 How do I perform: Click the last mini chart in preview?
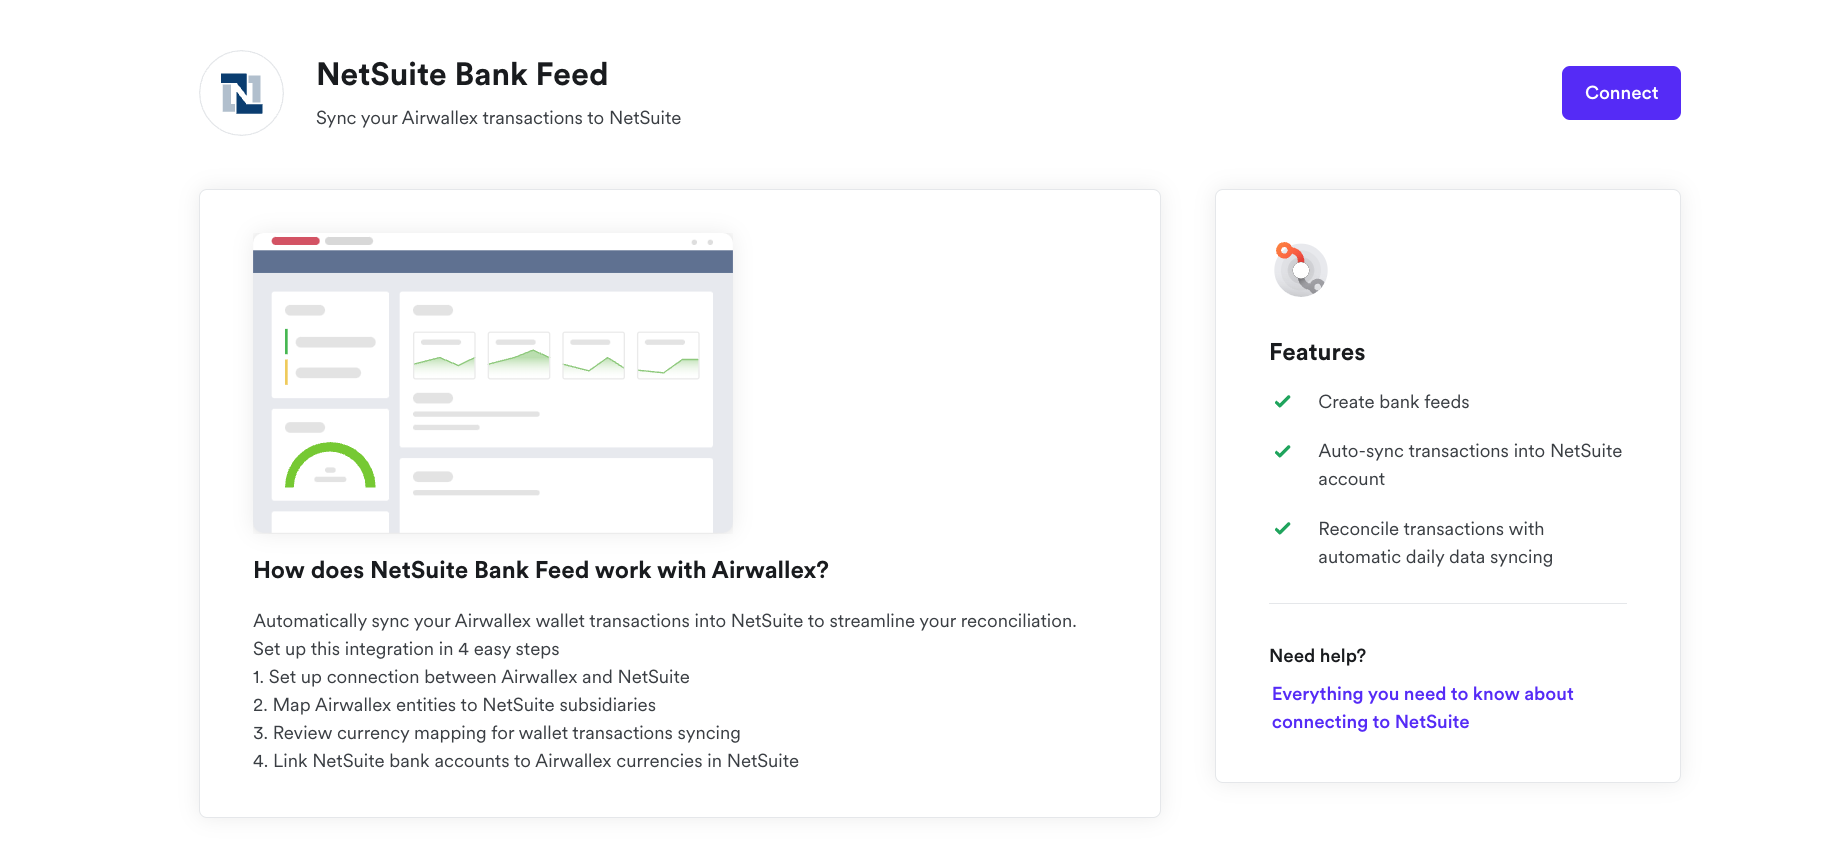(668, 355)
